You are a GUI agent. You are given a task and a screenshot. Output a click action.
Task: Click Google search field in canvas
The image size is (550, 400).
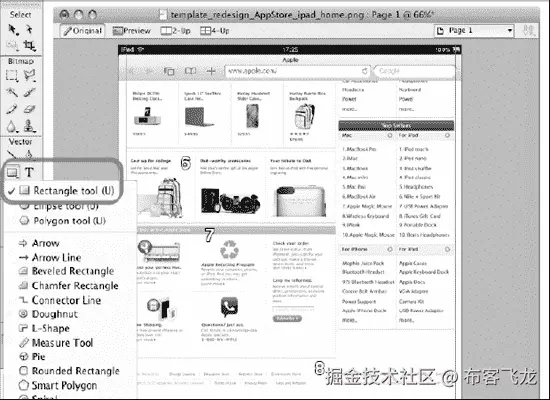415,71
